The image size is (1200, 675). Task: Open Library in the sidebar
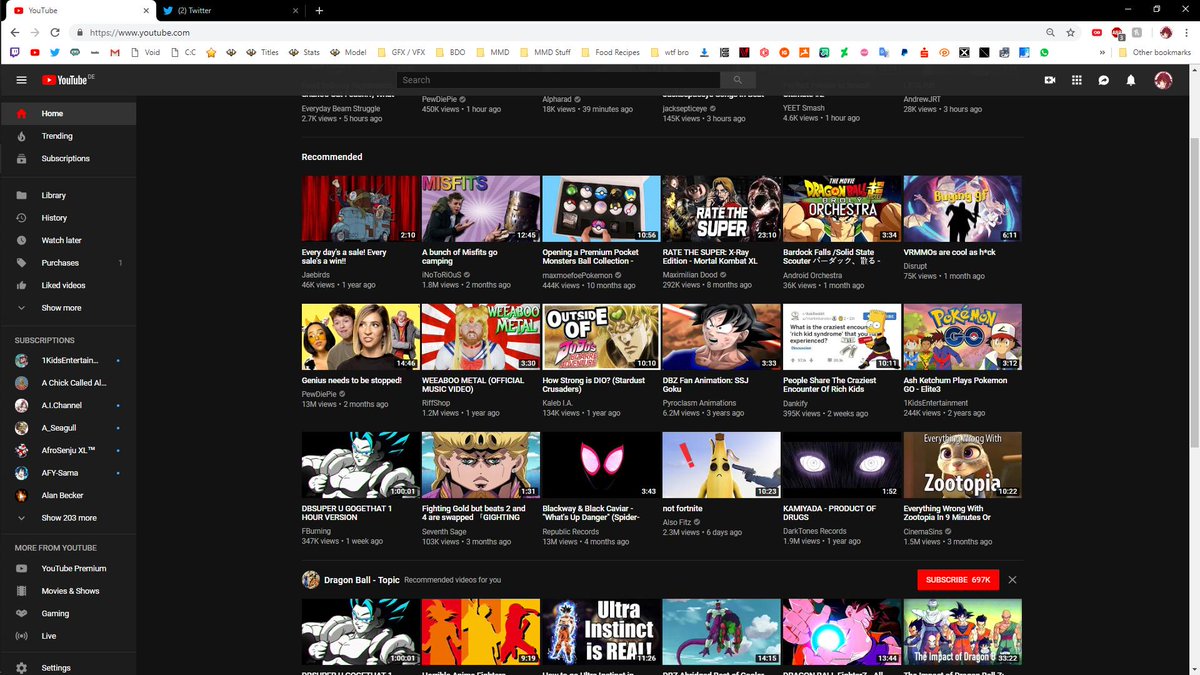point(67,195)
